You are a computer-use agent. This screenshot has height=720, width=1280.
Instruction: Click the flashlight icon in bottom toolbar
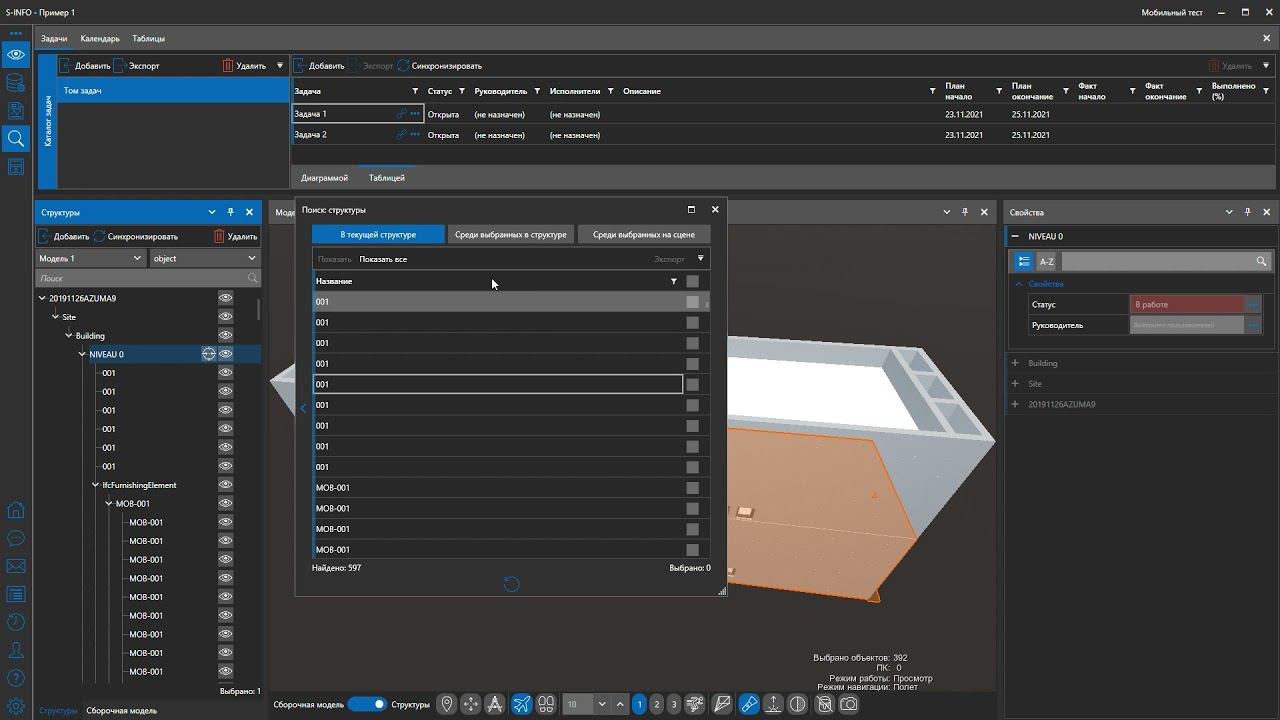[x=748, y=704]
